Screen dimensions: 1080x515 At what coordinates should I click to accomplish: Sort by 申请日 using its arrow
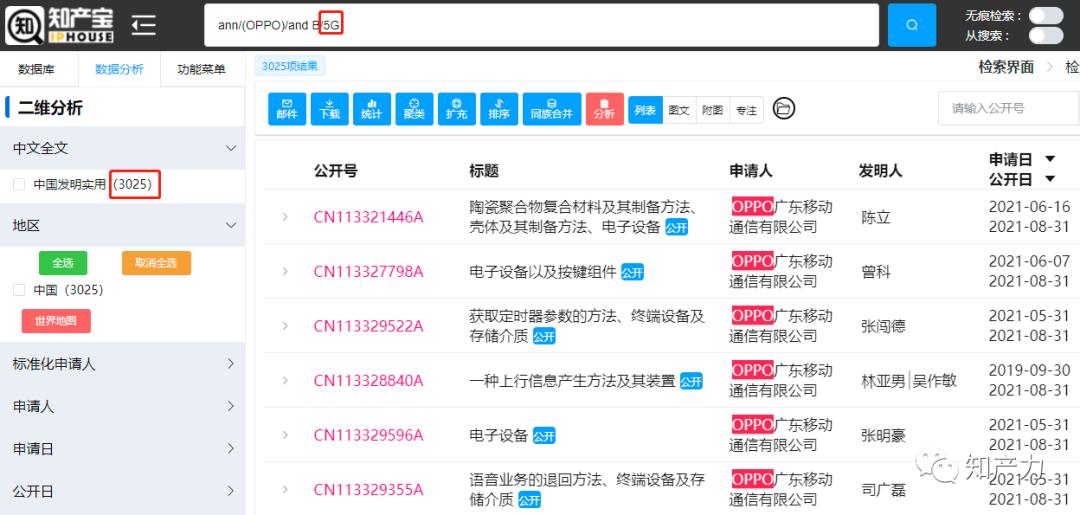(x=1050, y=159)
